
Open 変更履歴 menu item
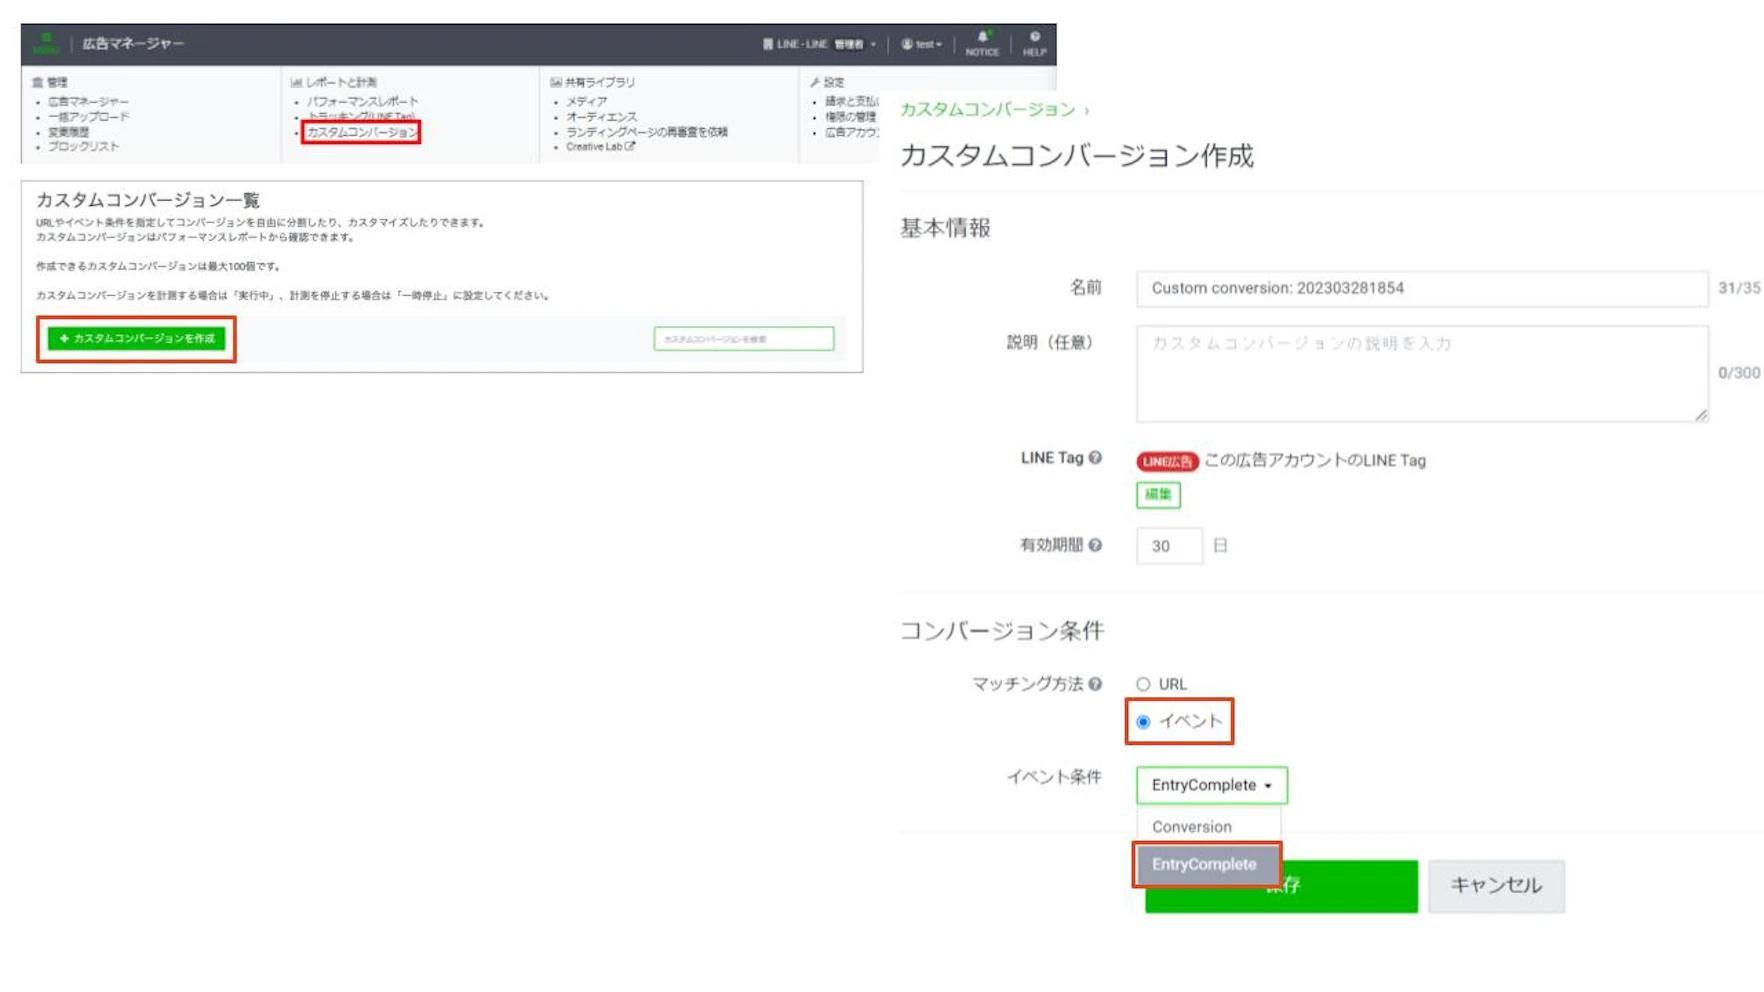click(x=68, y=132)
